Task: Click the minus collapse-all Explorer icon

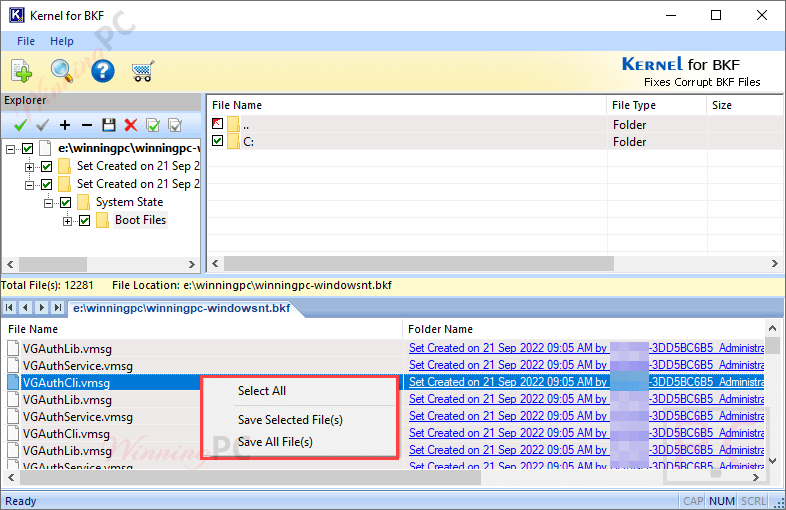Action: coord(87,125)
